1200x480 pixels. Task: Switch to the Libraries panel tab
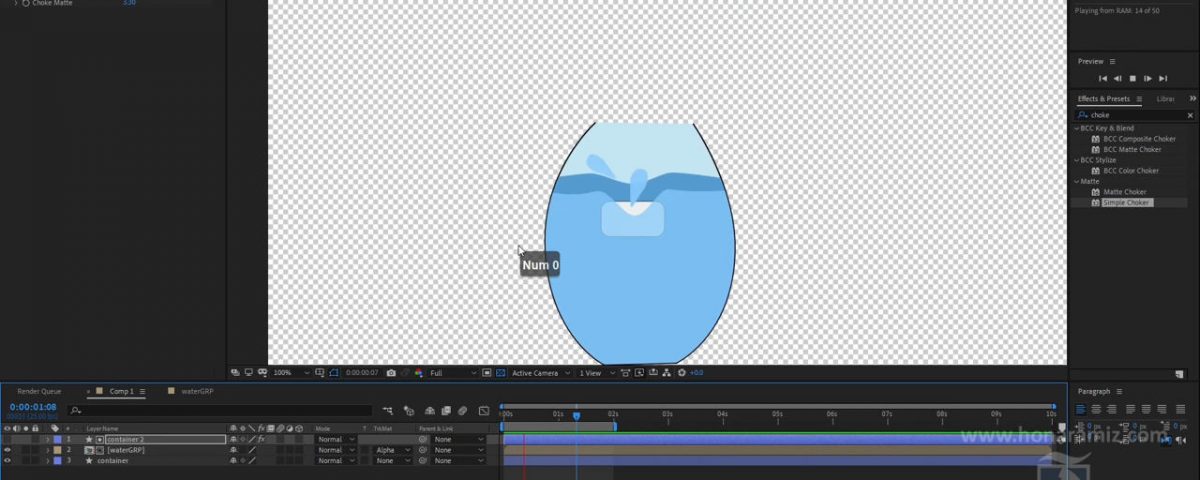pyautogui.click(x=1165, y=99)
